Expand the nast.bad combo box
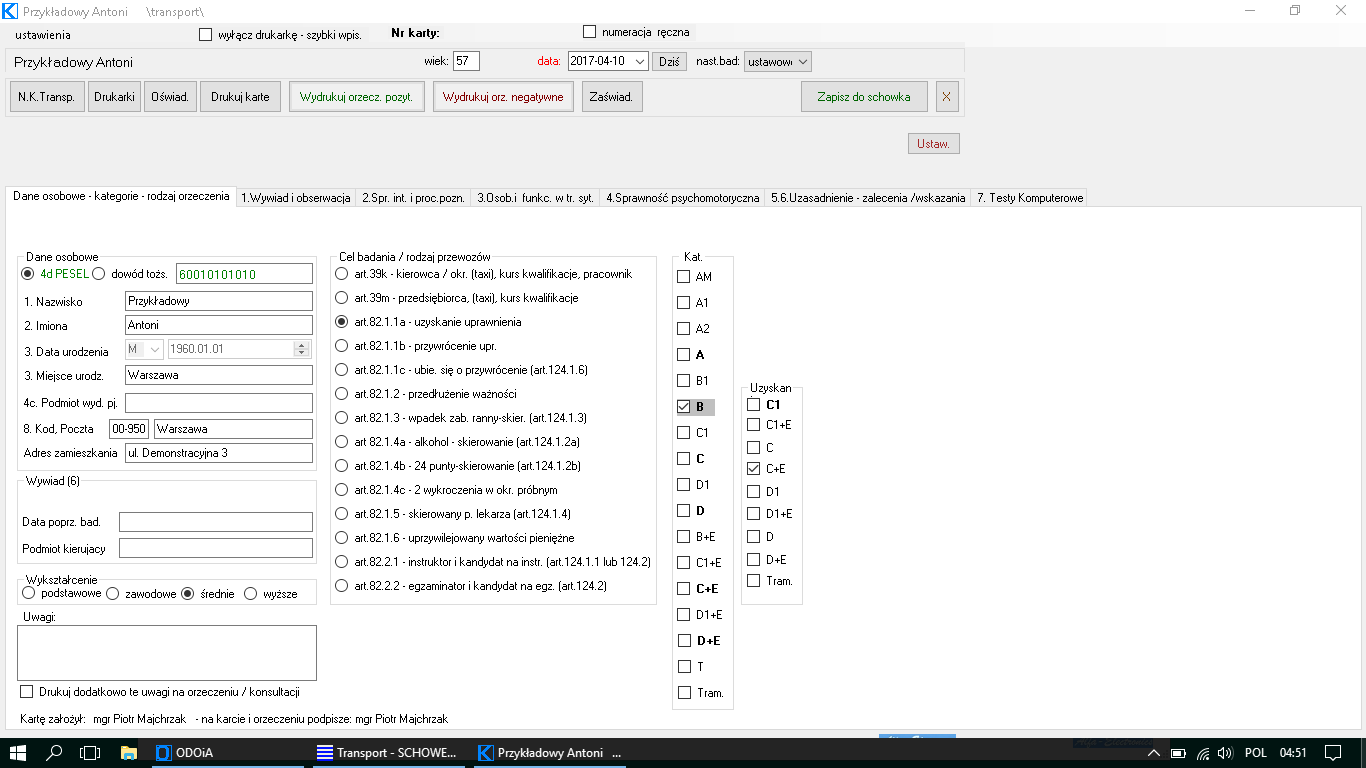The width and height of the screenshot is (1366, 768). (x=802, y=61)
